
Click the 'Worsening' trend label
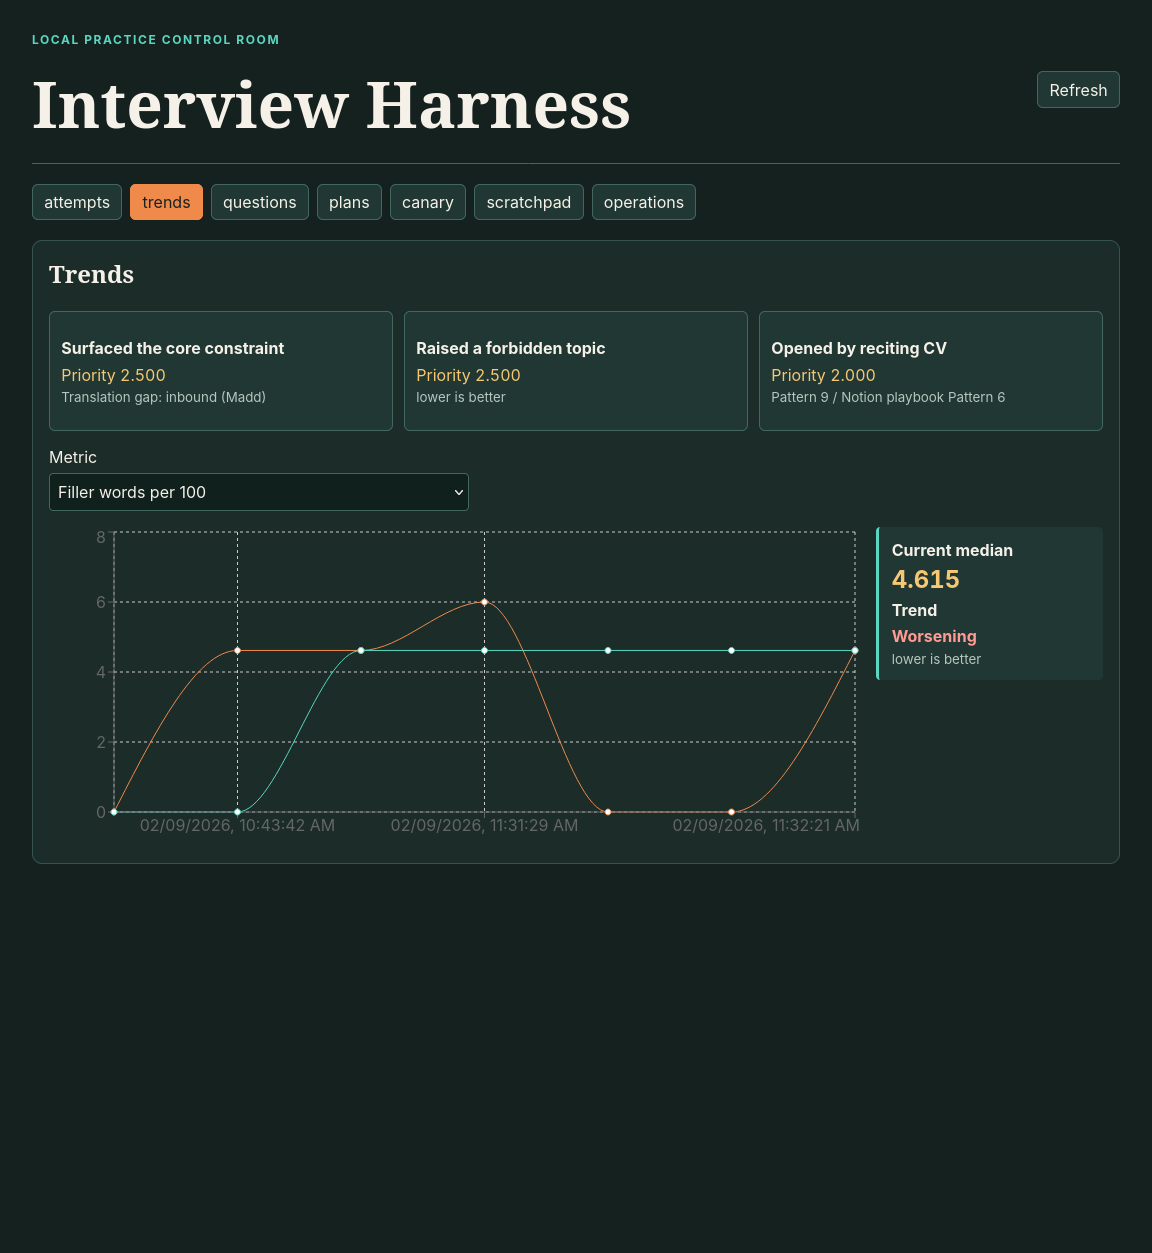click(x=934, y=636)
